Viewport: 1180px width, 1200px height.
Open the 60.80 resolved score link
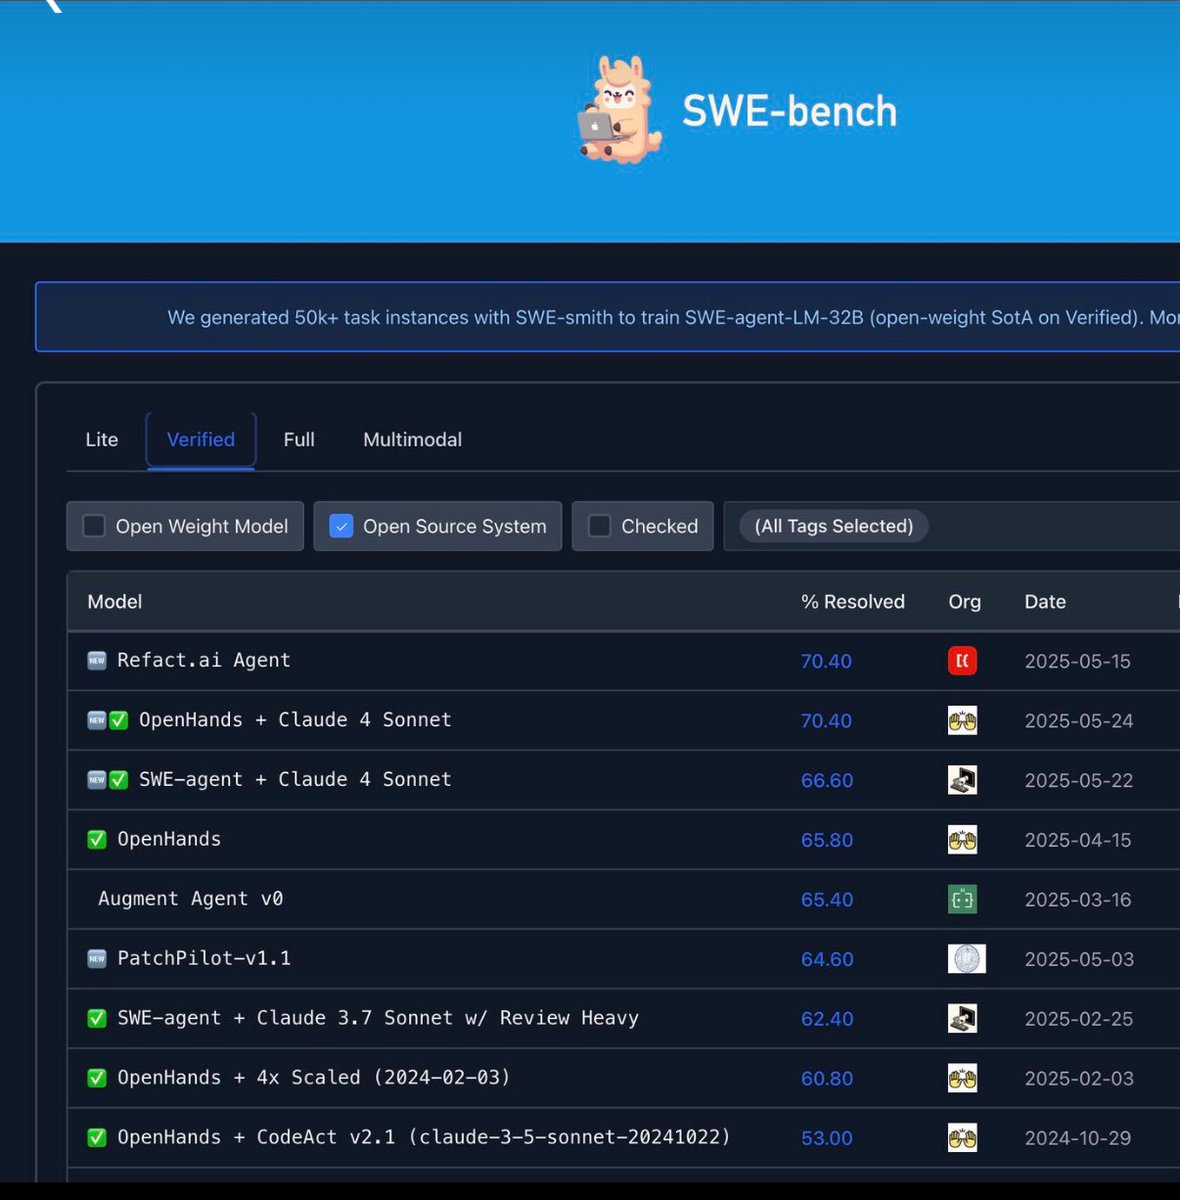(x=827, y=1078)
